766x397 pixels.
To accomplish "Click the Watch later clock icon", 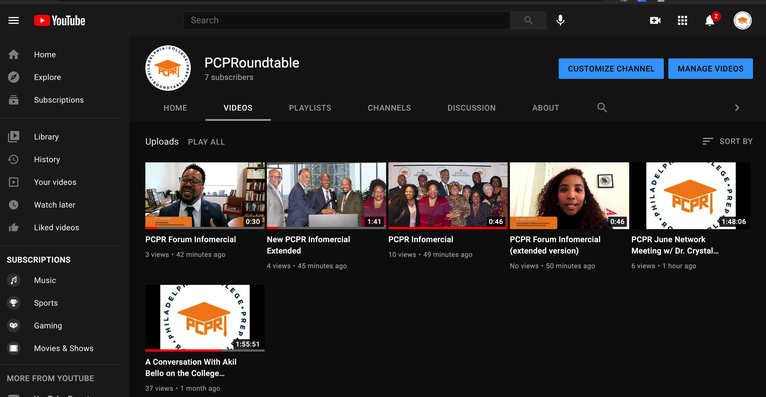I will point(14,205).
